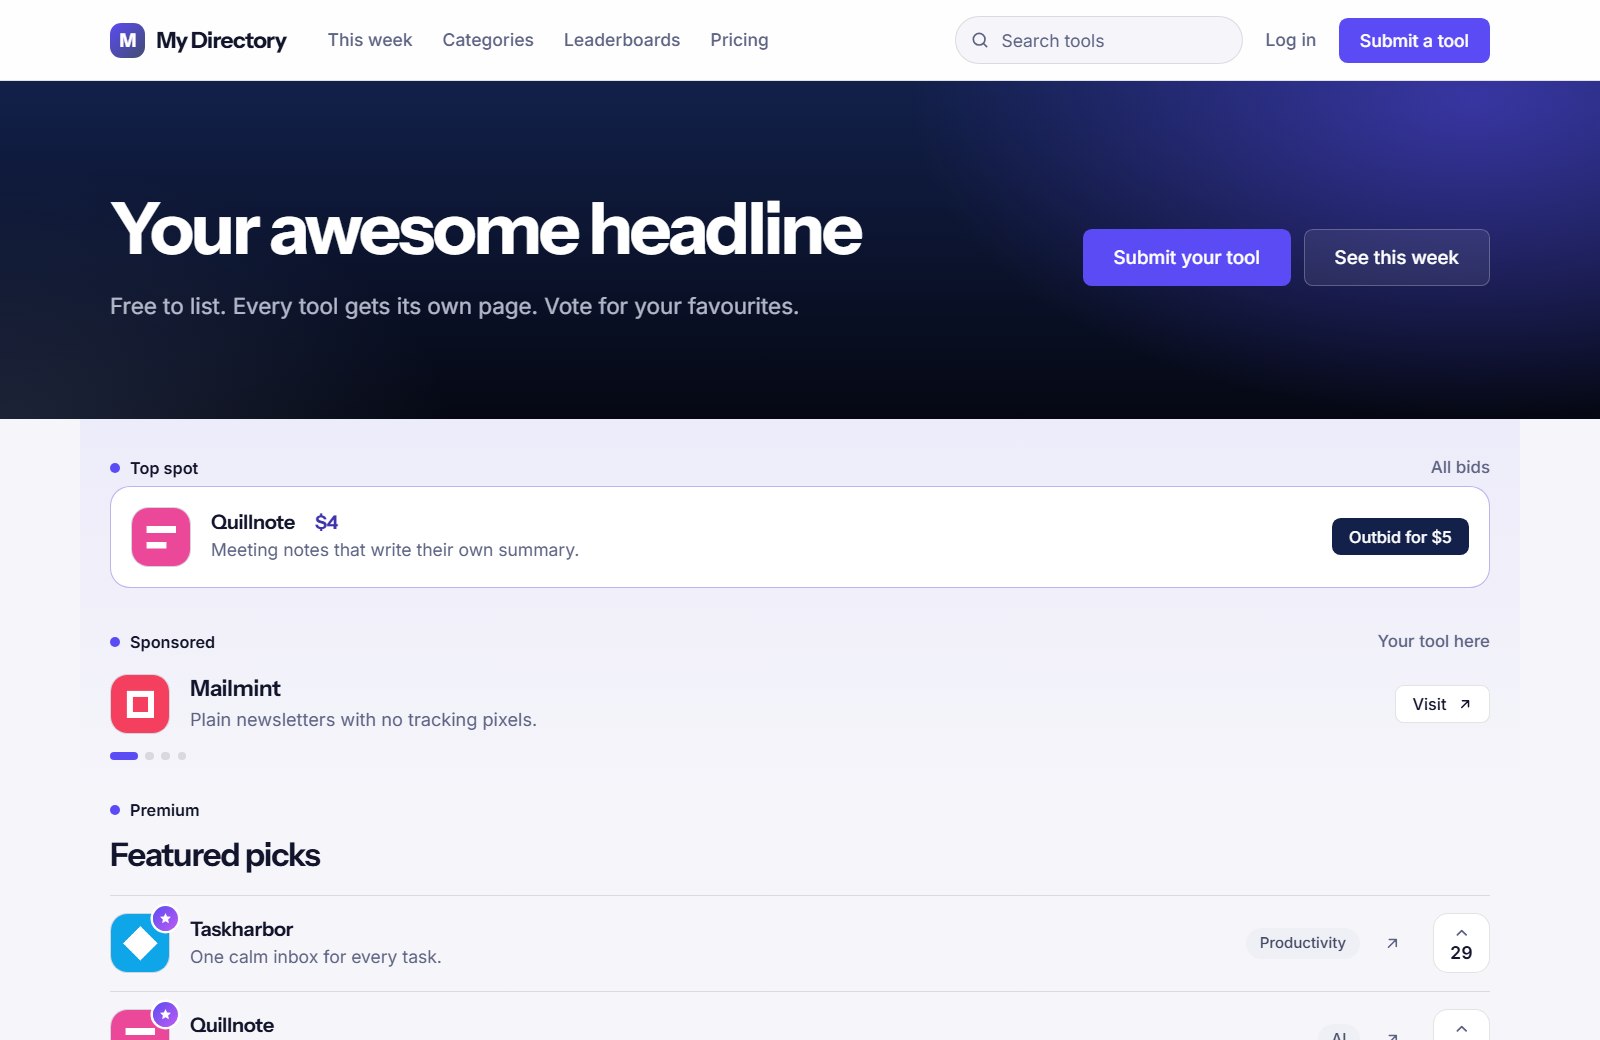1600x1040 pixels.
Task: Click the search magnifier icon
Action: tap(980, 40)
